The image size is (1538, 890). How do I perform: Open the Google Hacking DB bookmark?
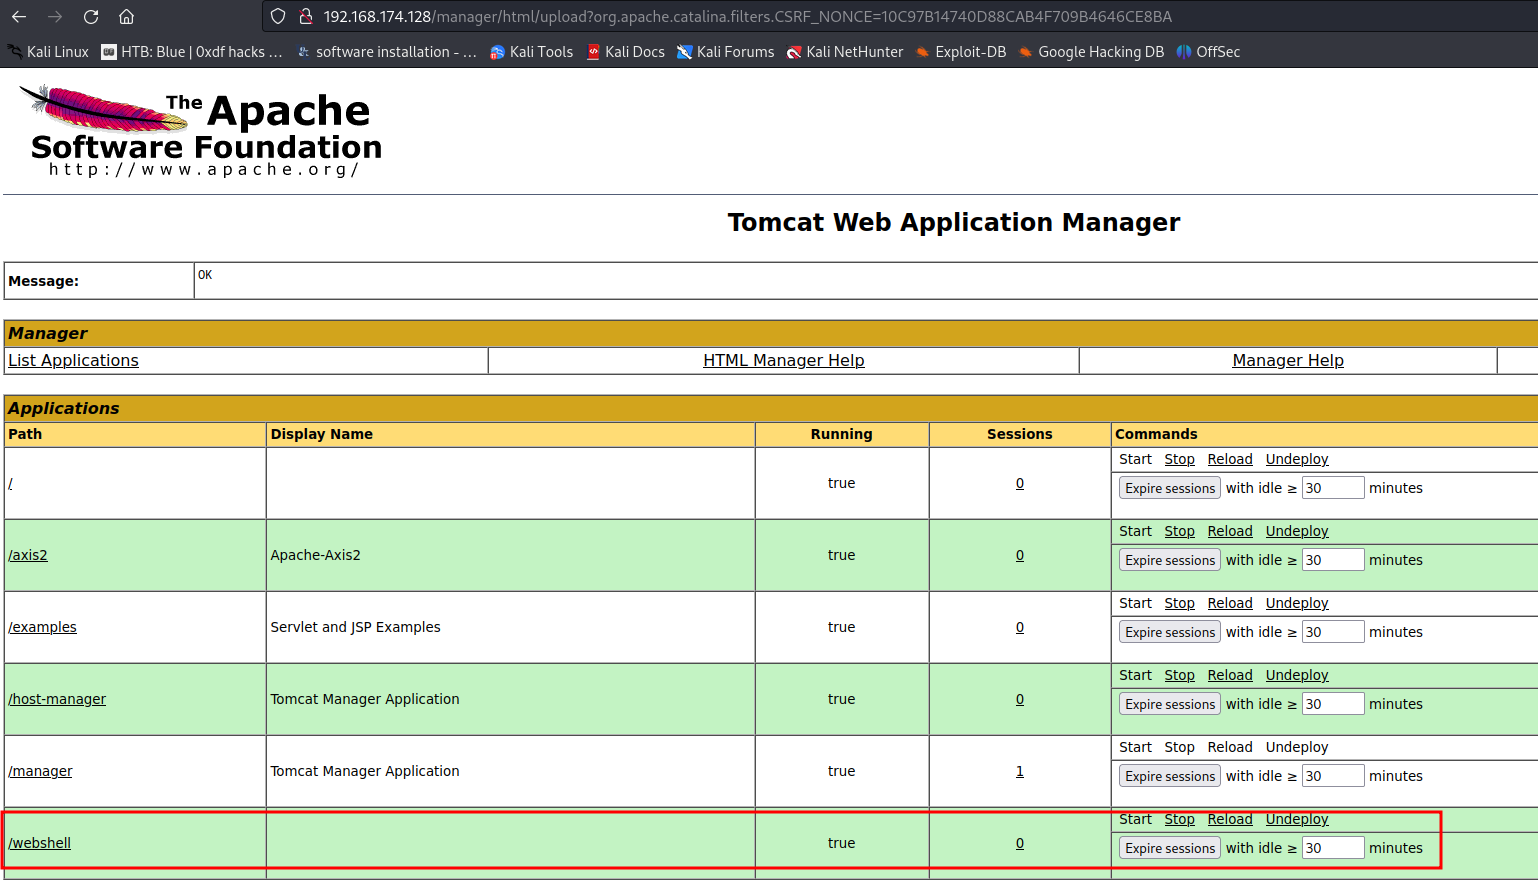click(x=1091, y=52)
